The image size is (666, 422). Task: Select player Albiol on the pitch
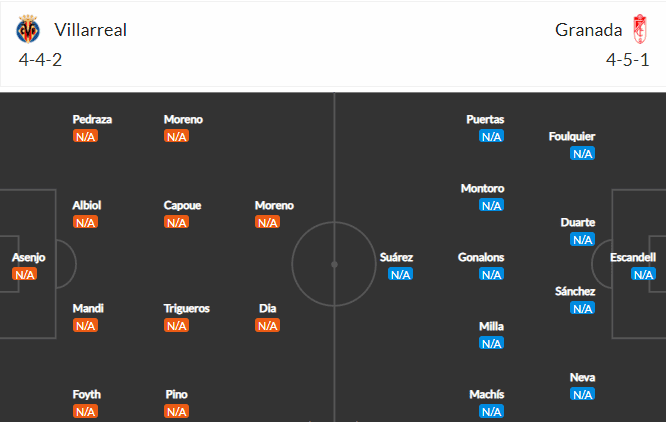click(x=86, y=205)
